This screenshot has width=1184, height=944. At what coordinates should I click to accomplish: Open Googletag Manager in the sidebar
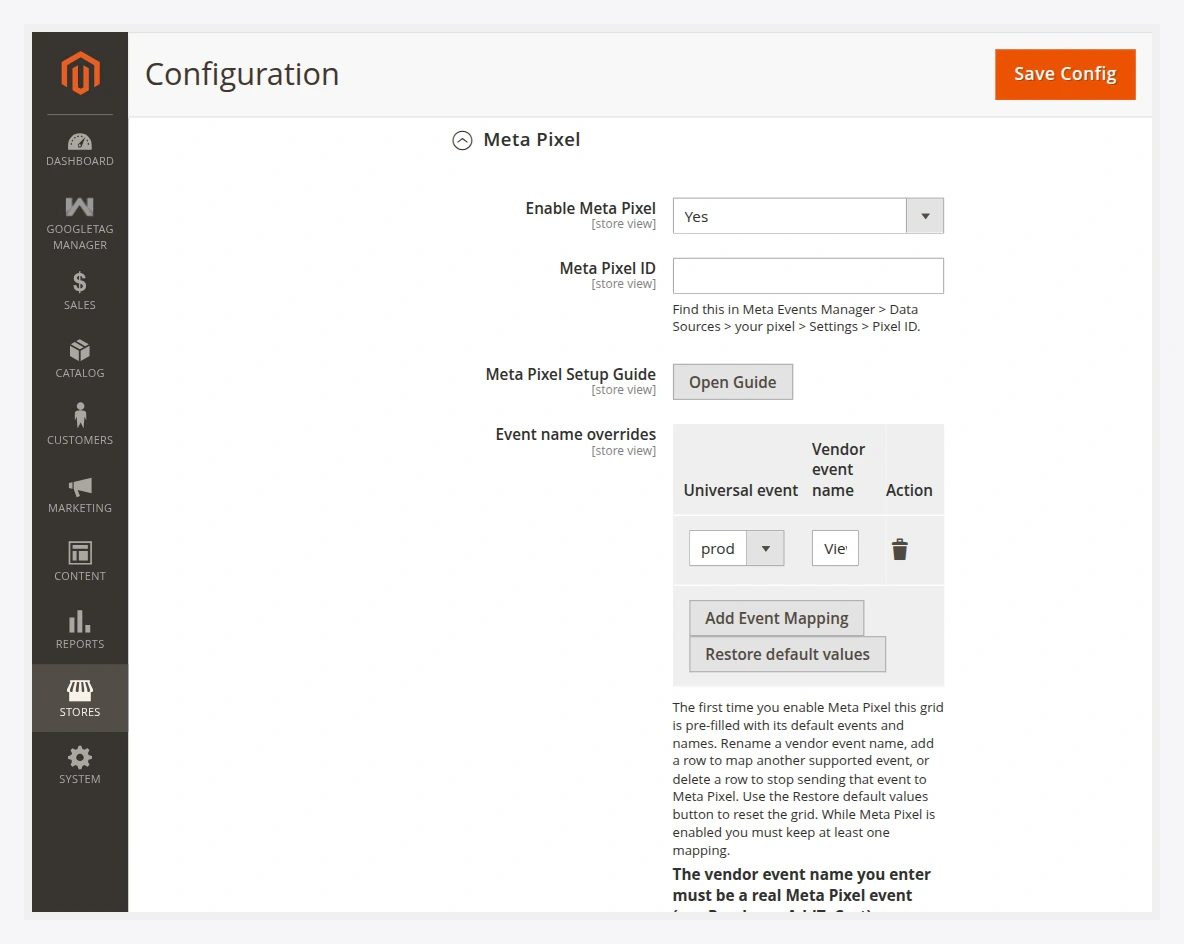(79, 224)
